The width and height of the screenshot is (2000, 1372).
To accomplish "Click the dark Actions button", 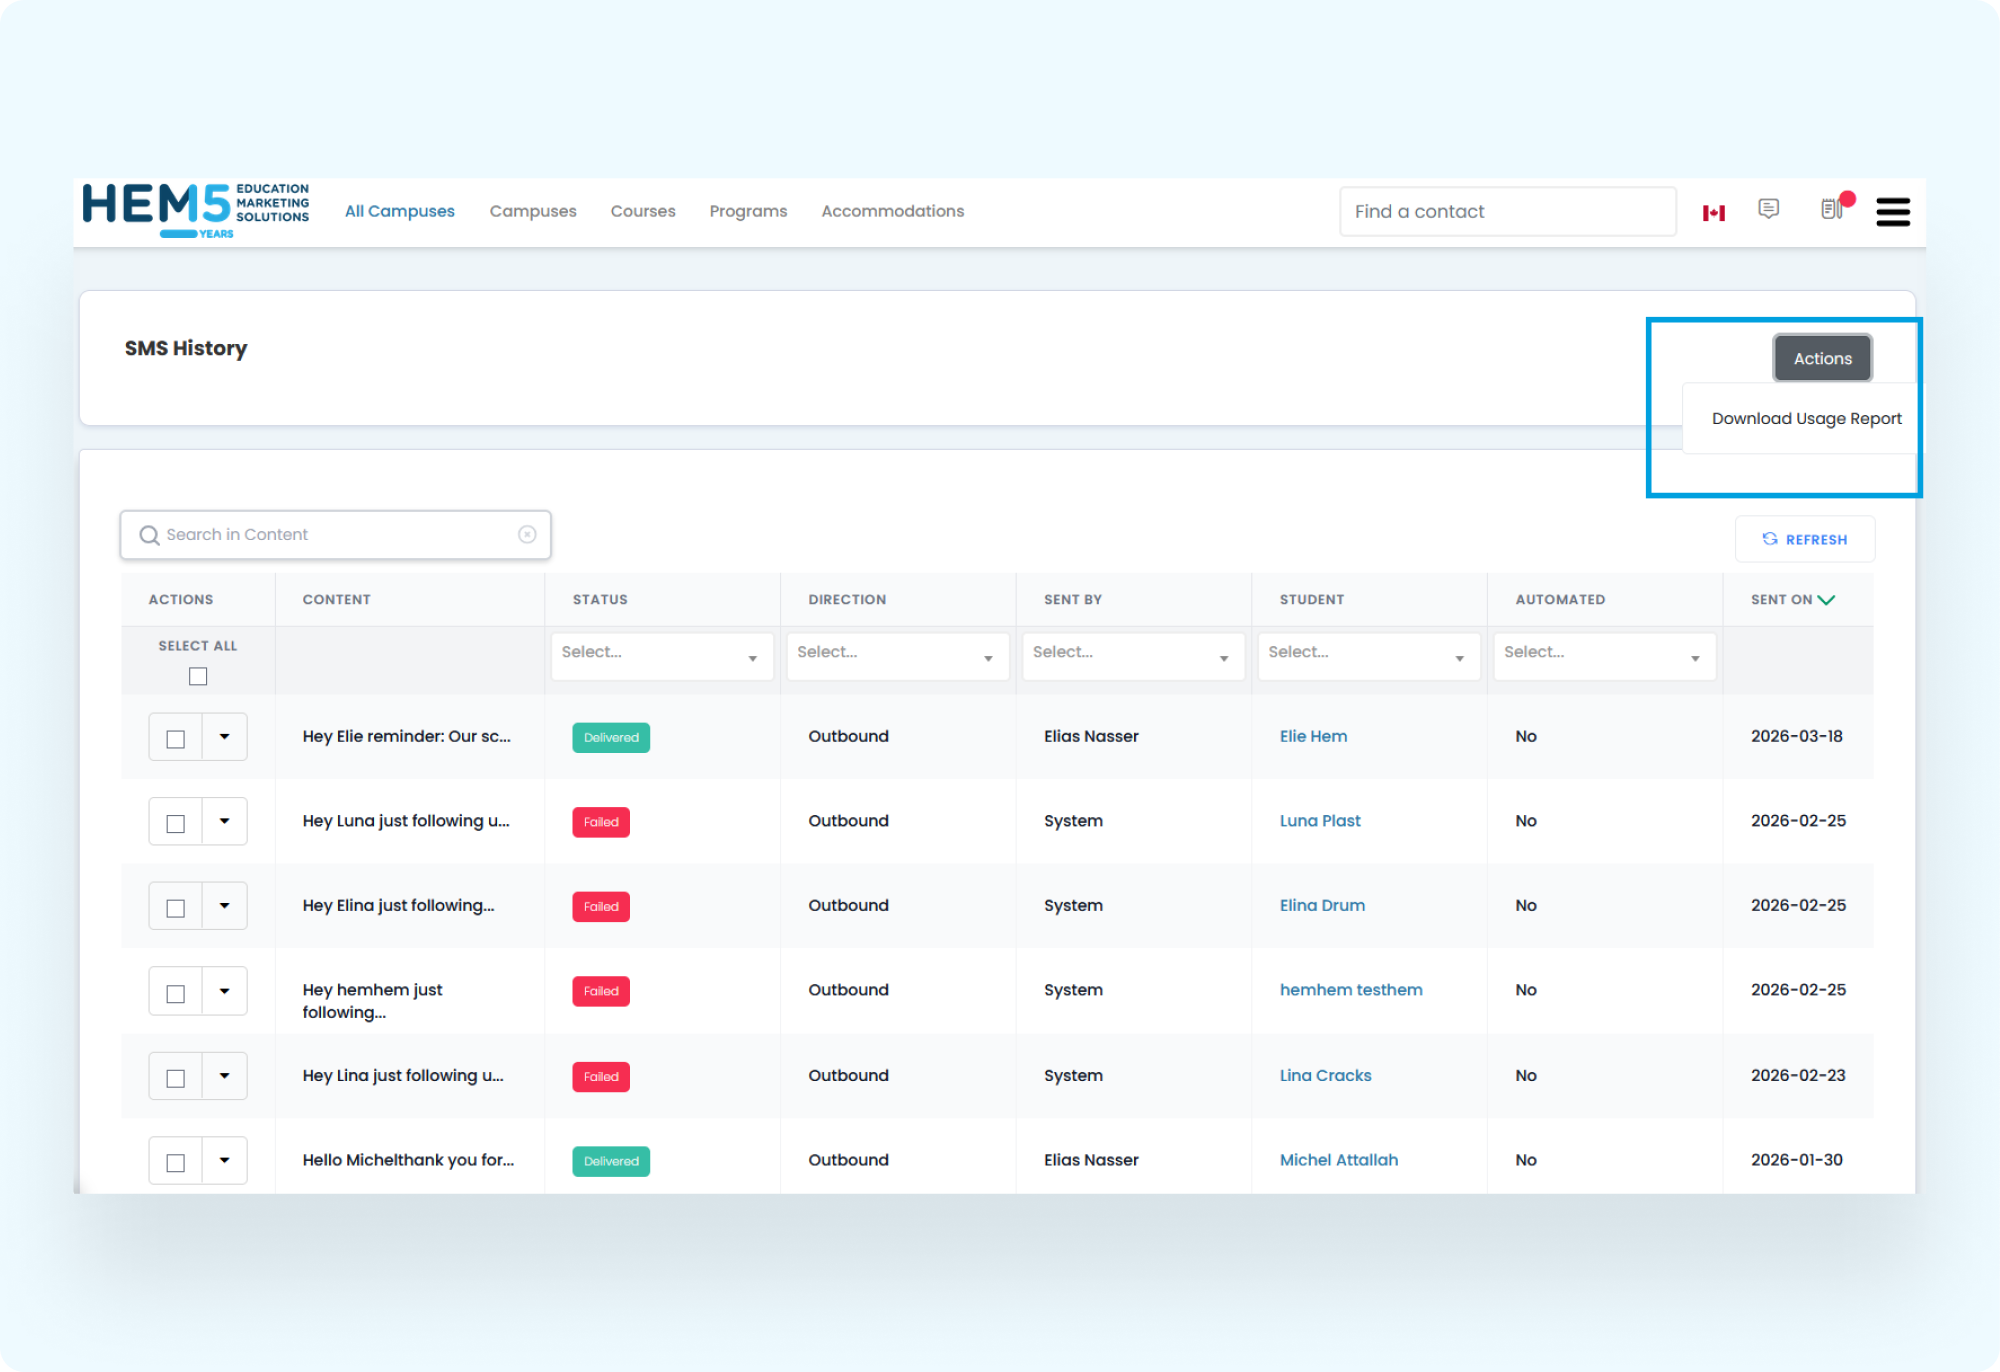I will pos(1821,359).
